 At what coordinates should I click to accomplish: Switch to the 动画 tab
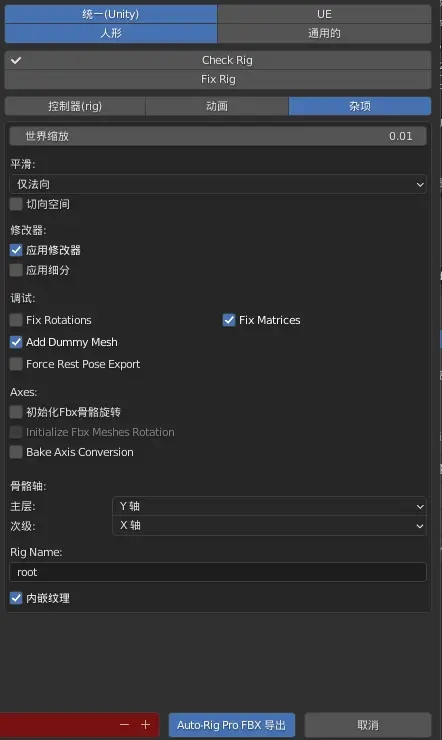click(217, 106)
